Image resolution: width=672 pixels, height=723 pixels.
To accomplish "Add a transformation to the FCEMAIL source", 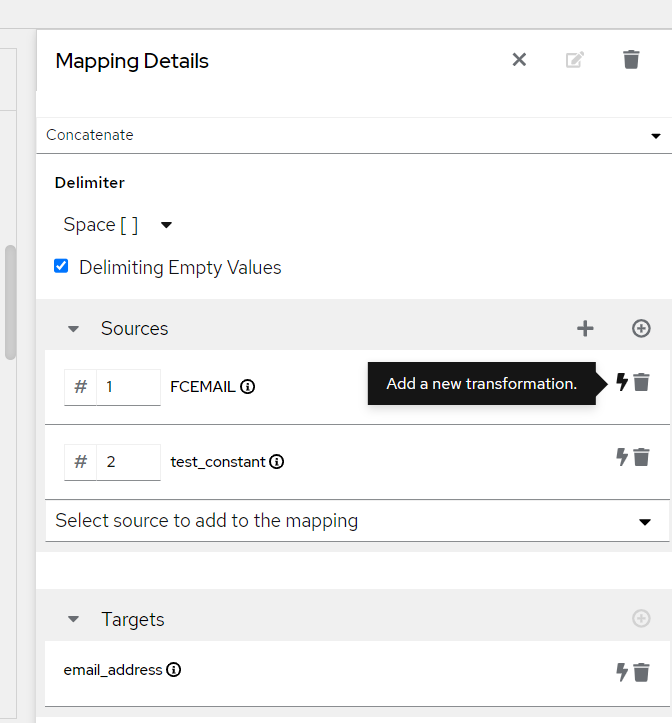I will click(x=622, y=382).
